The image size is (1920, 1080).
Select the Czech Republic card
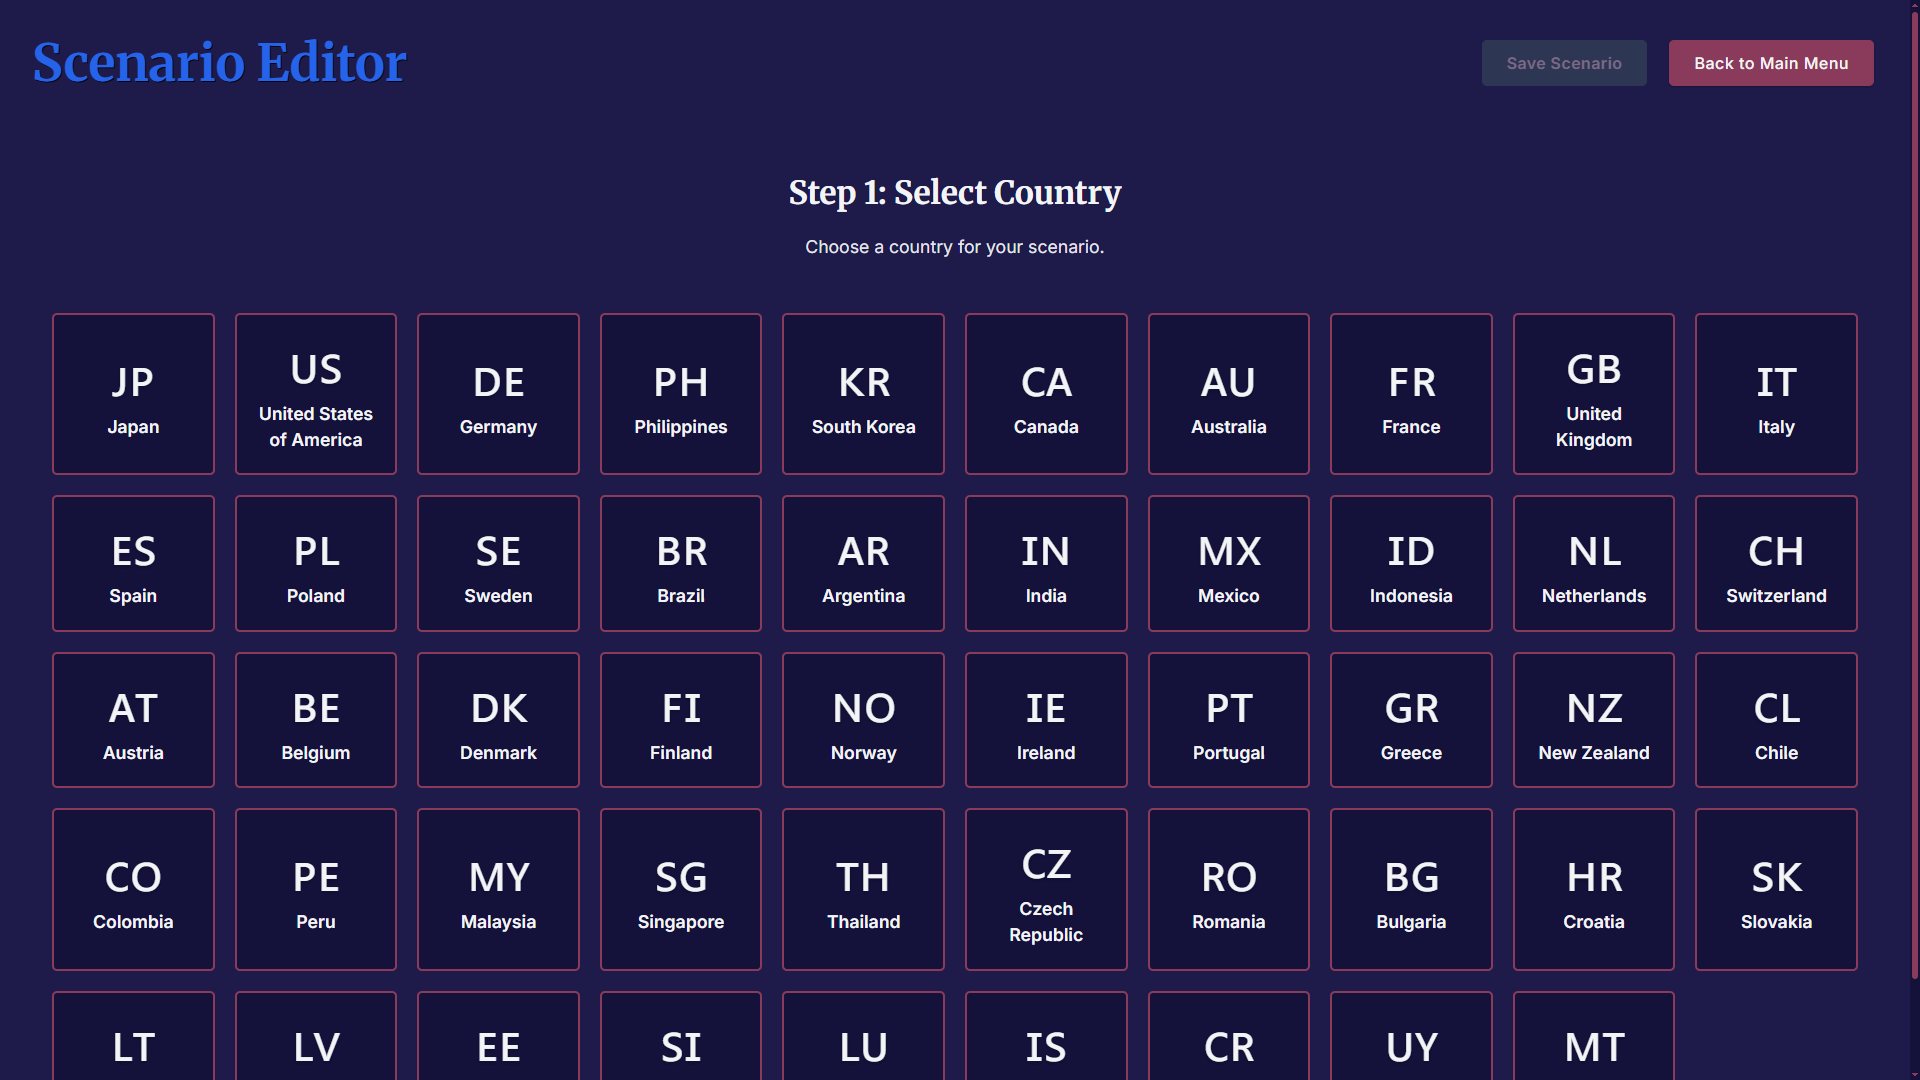pos(1046,890)
